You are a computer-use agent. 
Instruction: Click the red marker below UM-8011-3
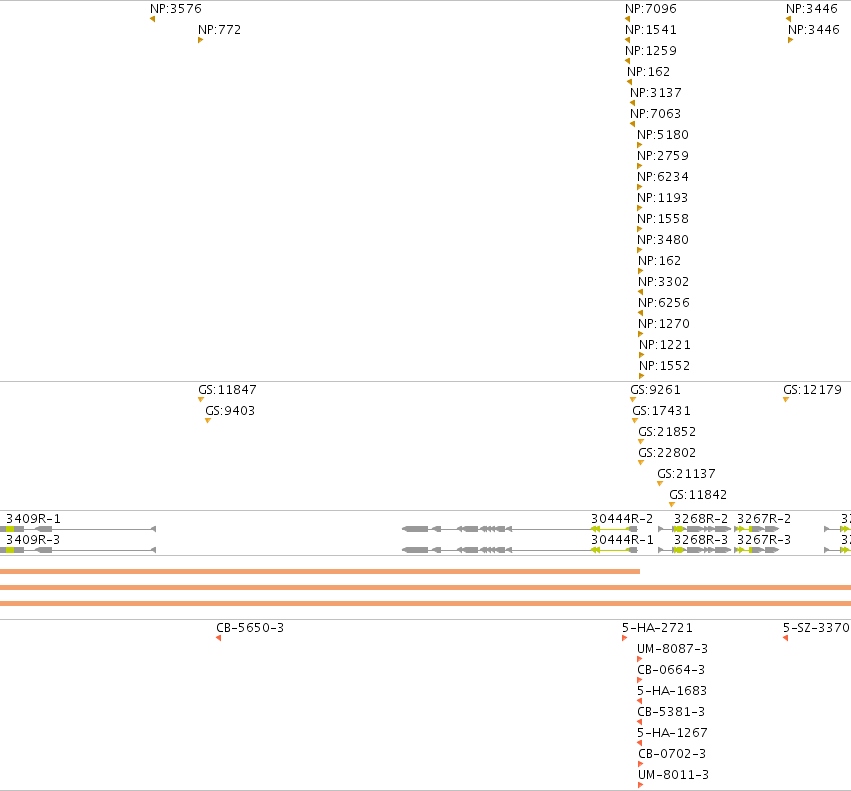pos(640,785)
